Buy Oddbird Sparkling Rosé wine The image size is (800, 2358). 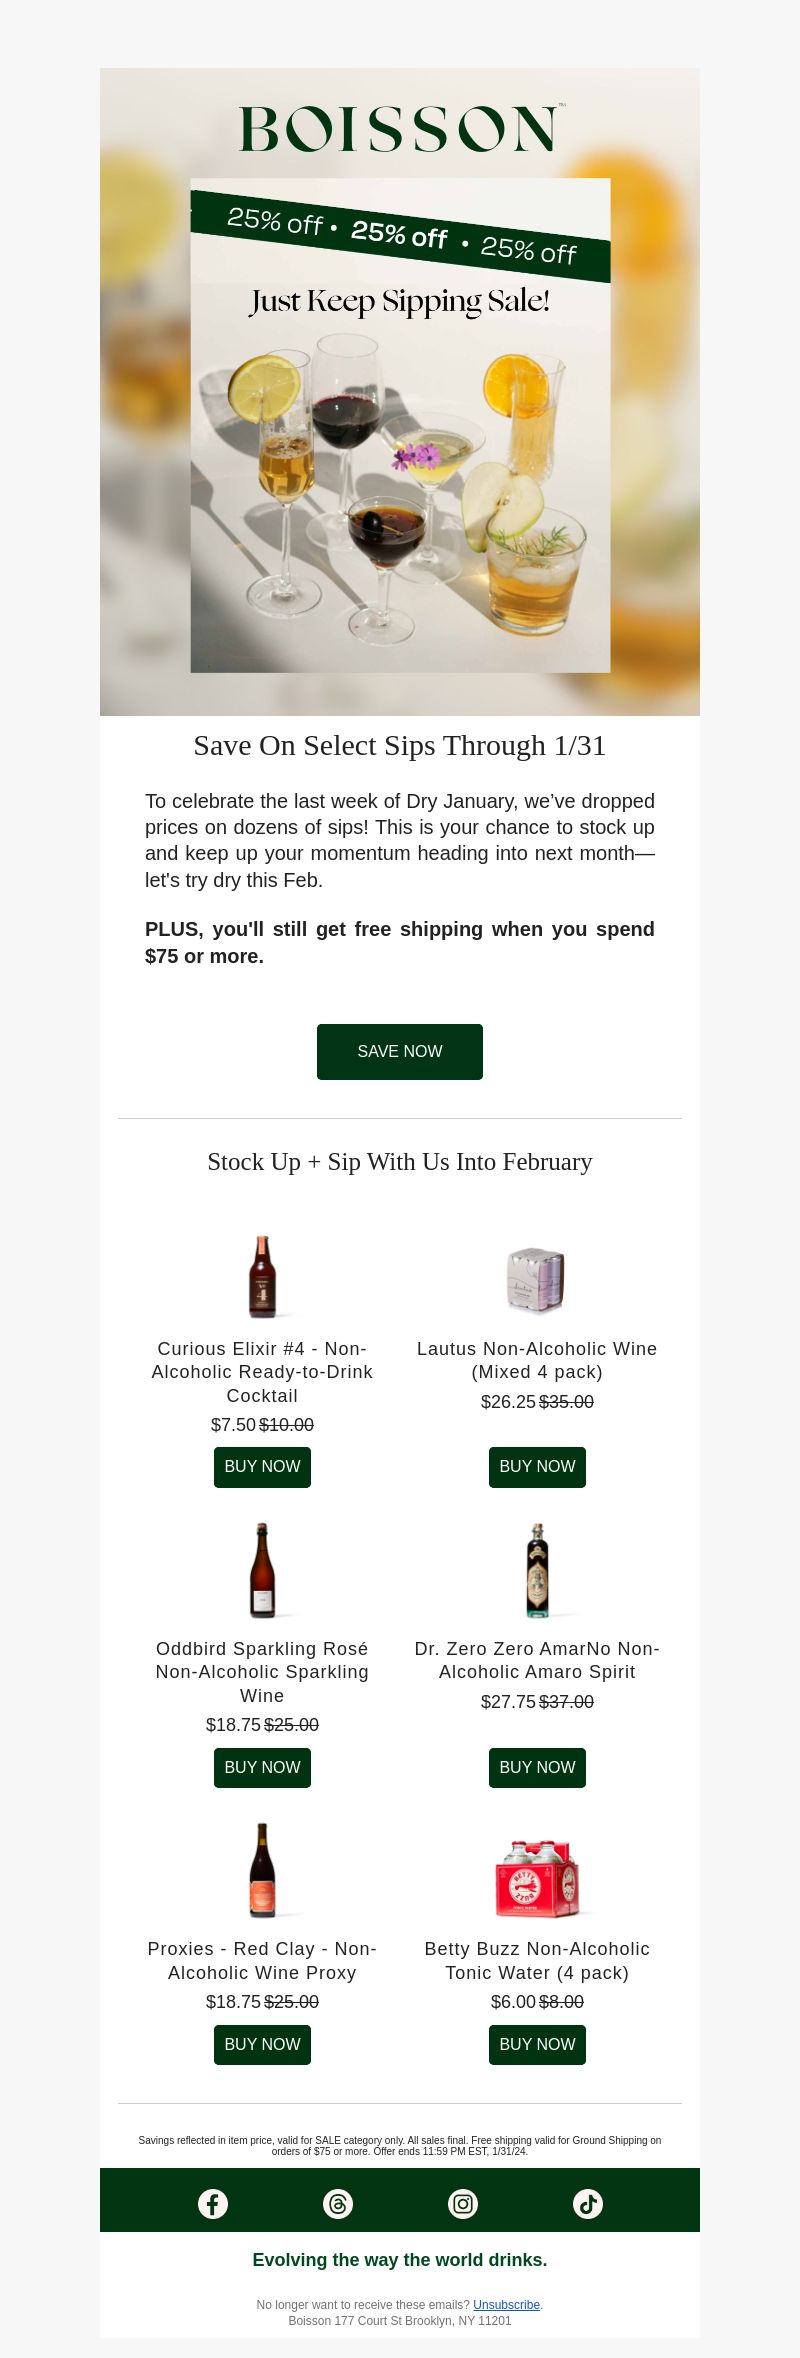(x=262, y=1767)
